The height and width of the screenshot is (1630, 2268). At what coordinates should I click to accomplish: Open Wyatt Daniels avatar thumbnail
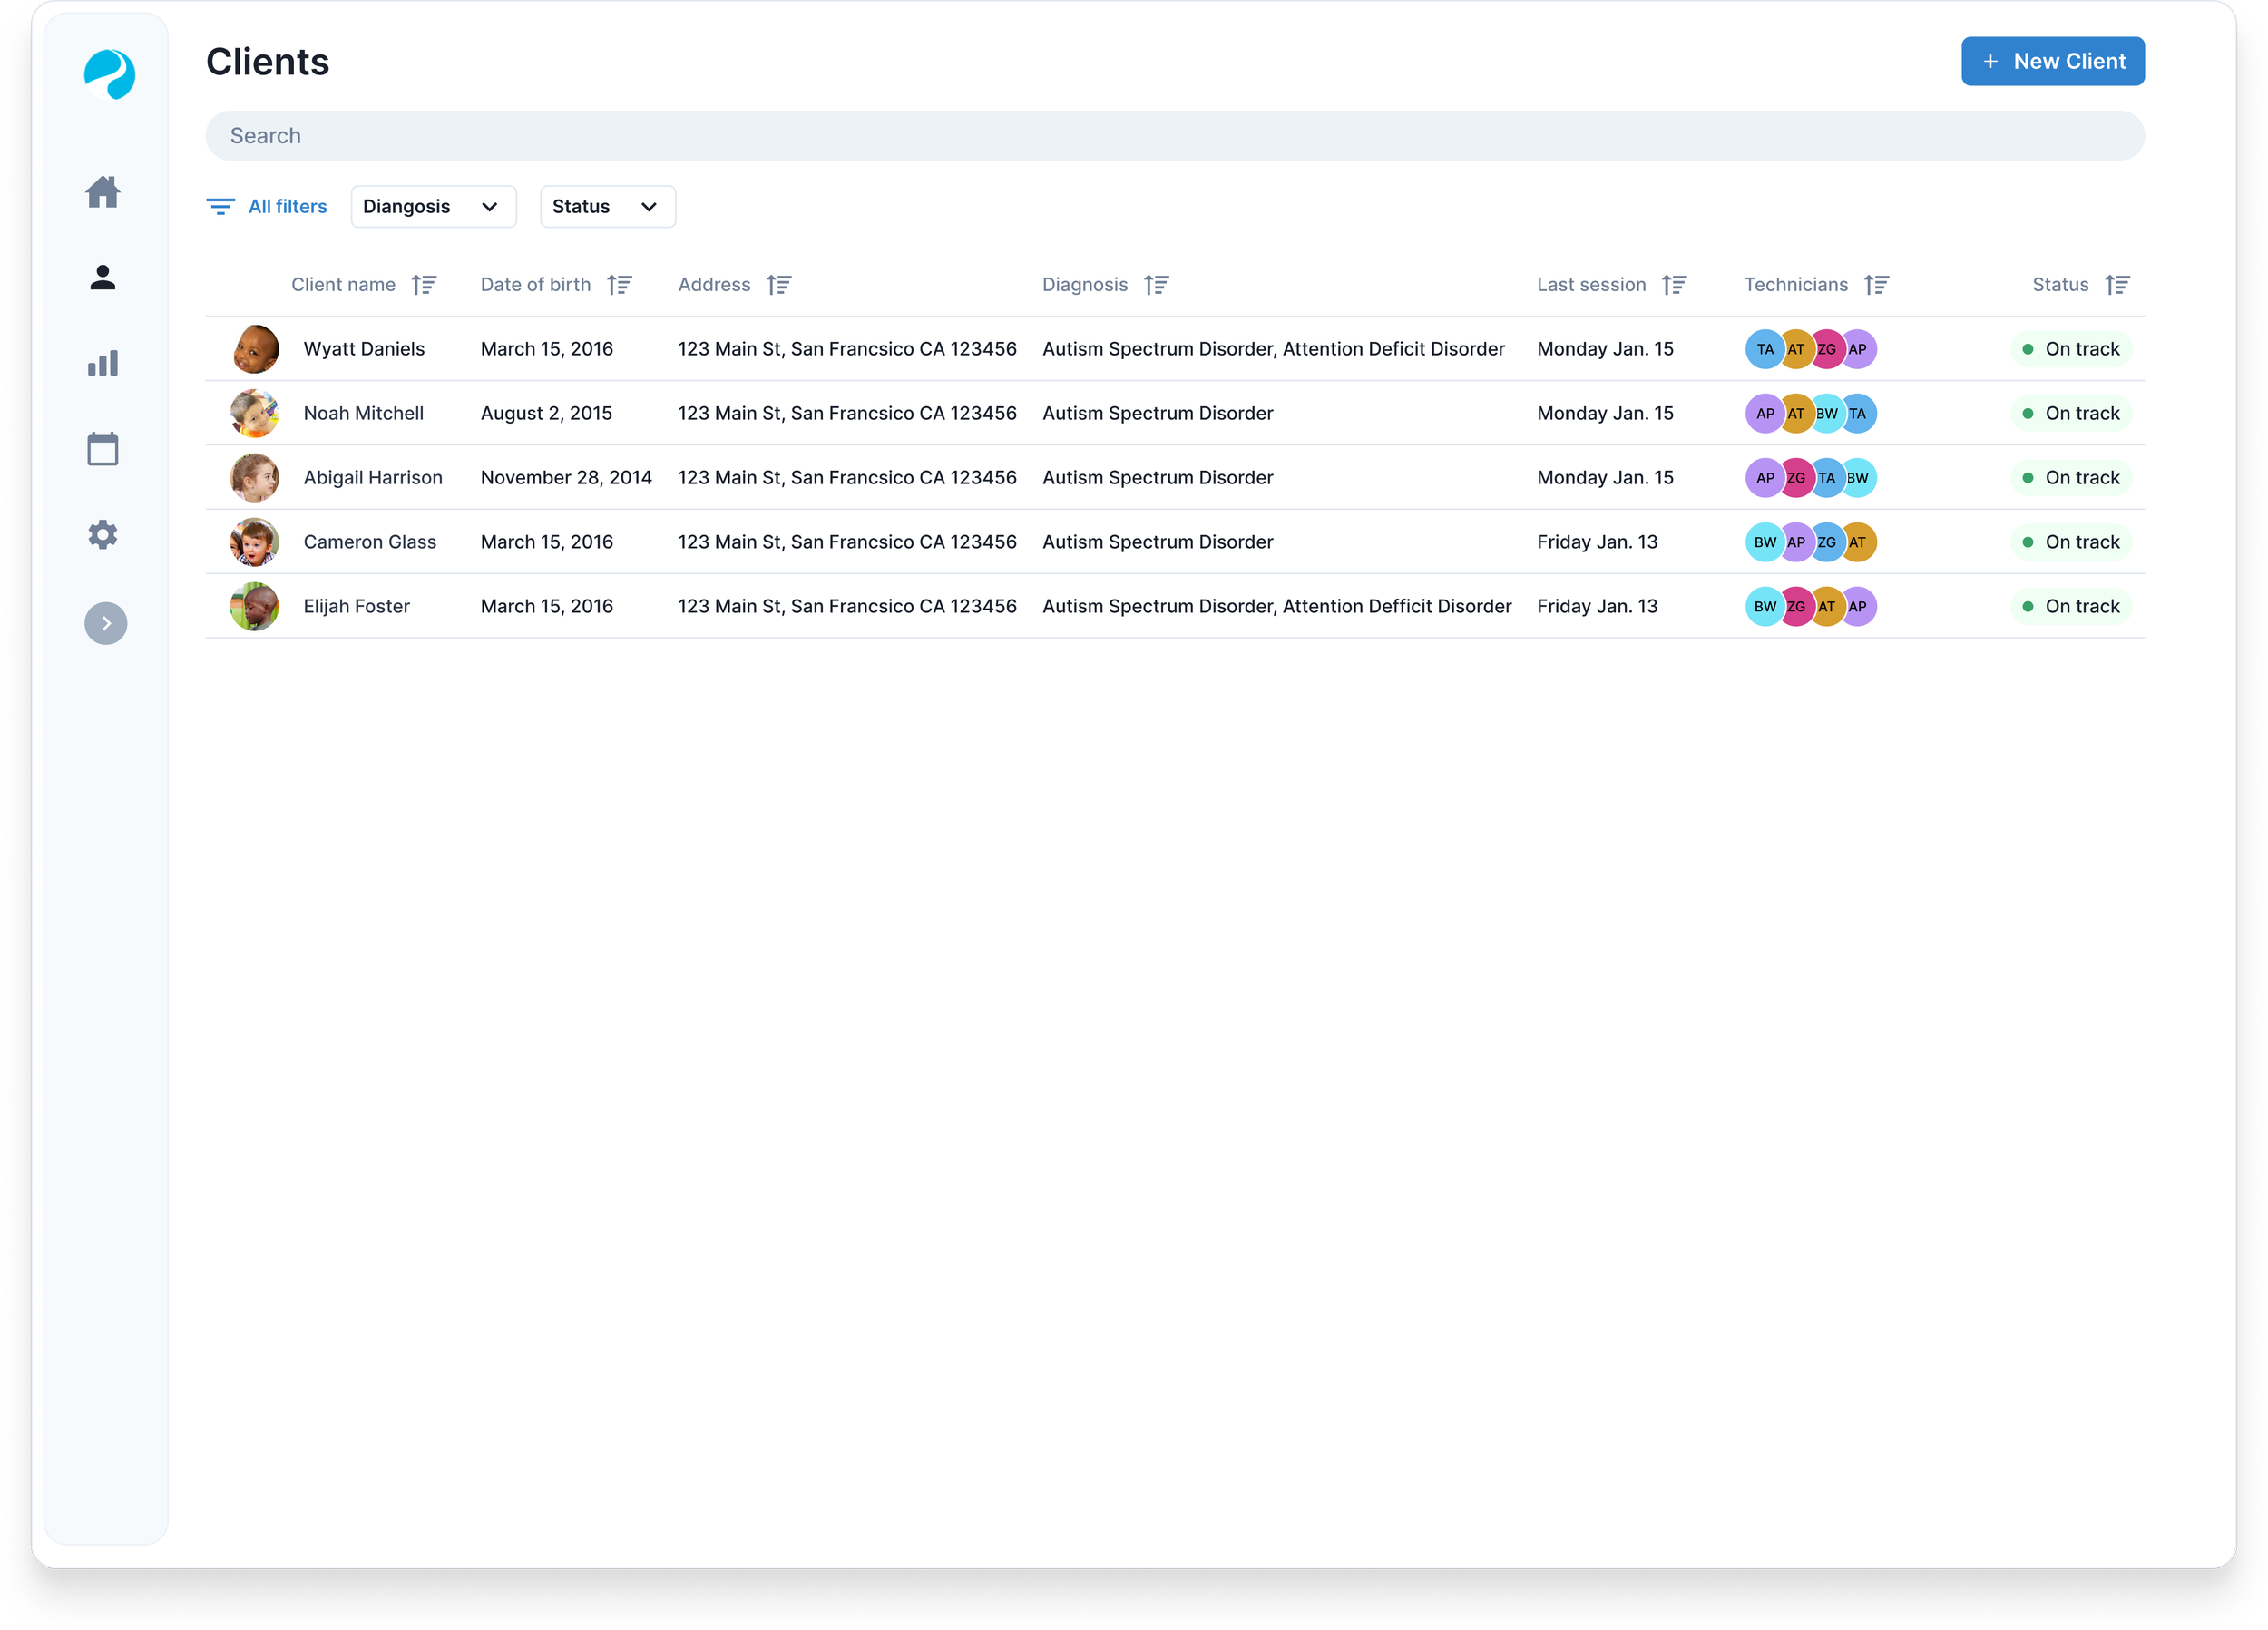click(255, 349)
